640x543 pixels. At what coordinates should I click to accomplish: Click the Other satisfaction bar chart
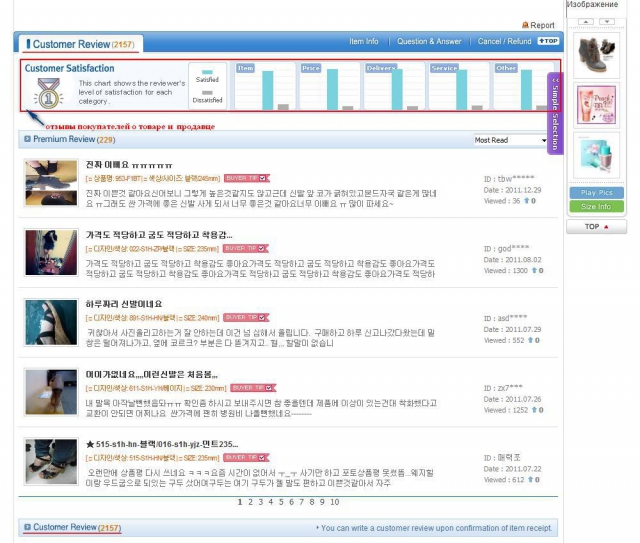point(524,86)
